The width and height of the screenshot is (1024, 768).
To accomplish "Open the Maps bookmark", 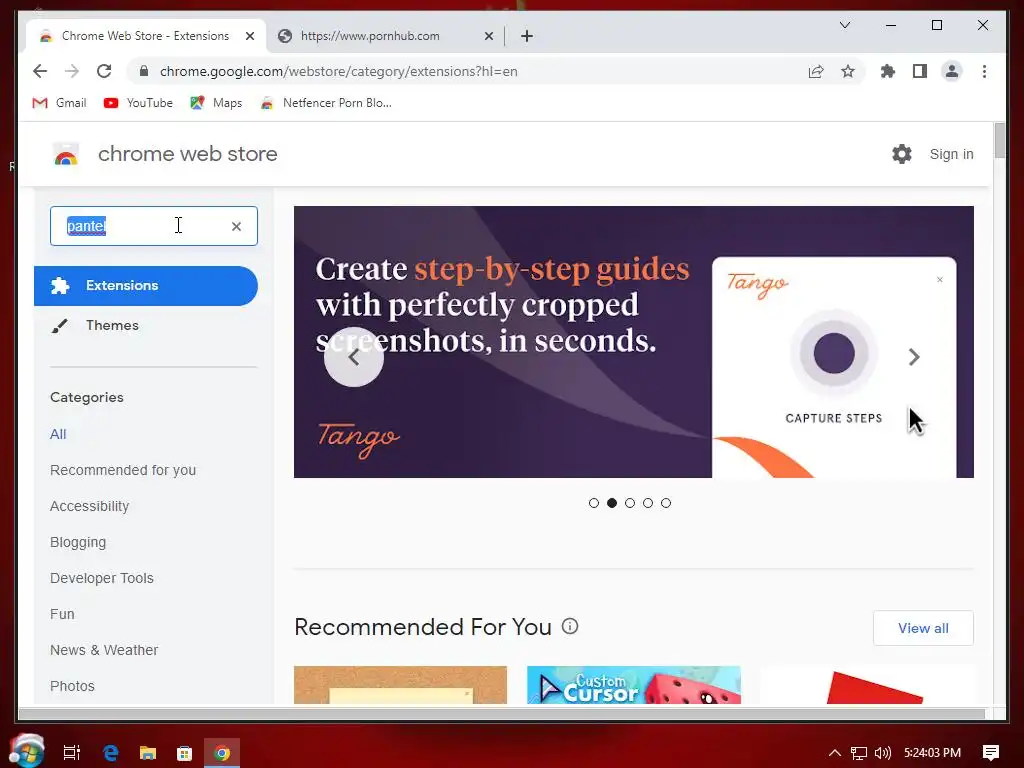I will coord(216,103).
